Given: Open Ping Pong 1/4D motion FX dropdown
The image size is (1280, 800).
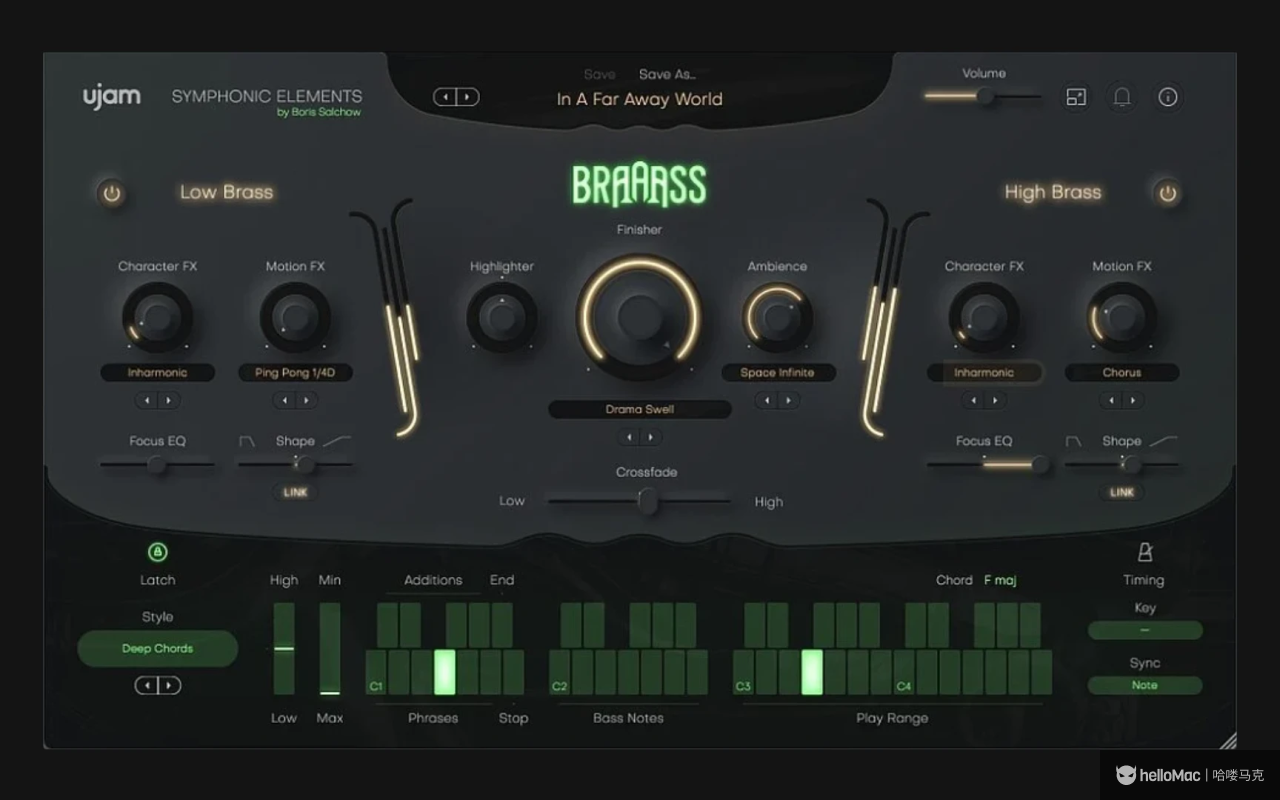Looking at the screenshot, I should click(295, 373).
